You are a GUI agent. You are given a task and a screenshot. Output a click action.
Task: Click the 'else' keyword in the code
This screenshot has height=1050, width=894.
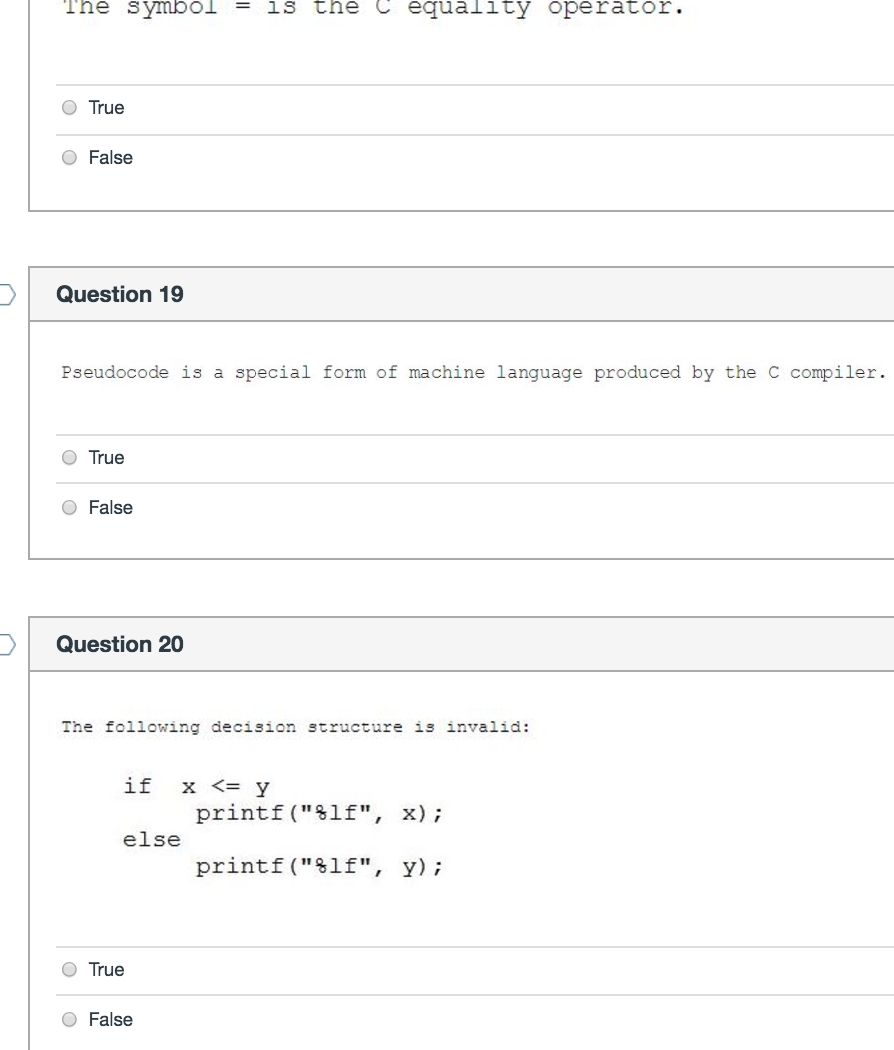click(x=152, y=840)
